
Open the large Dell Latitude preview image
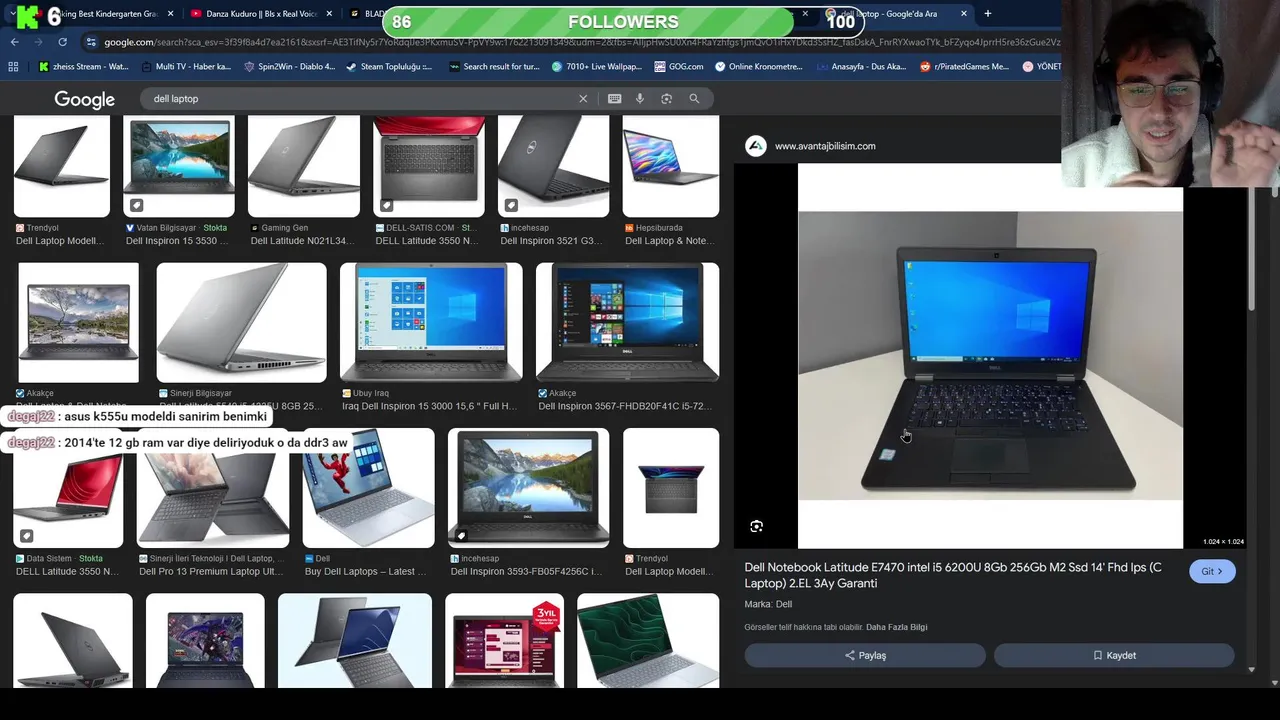pos(990,356)
